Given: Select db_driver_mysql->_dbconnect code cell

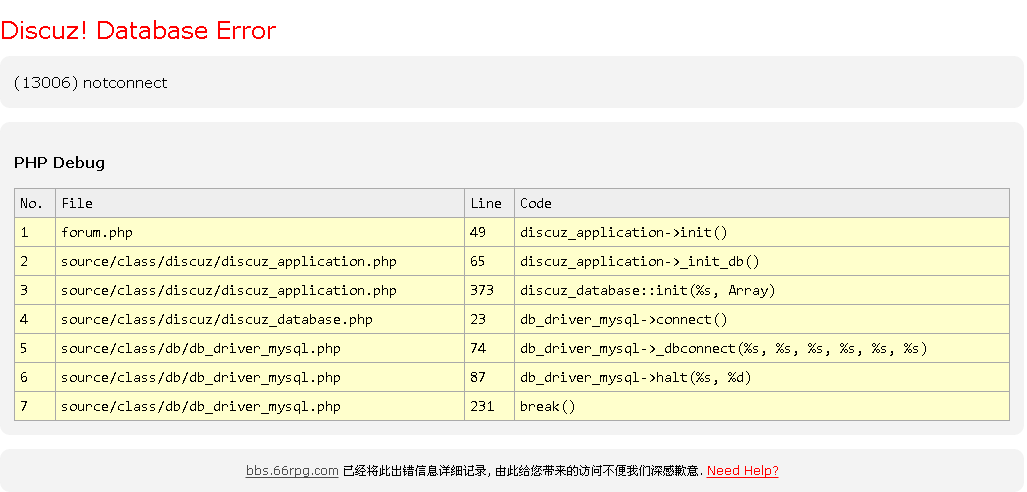Looking at the screenshot, I should click(762, 348).
